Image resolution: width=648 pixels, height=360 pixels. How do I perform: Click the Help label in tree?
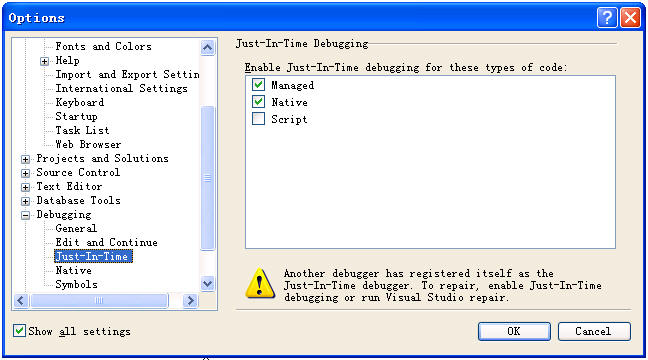(67, 60)
